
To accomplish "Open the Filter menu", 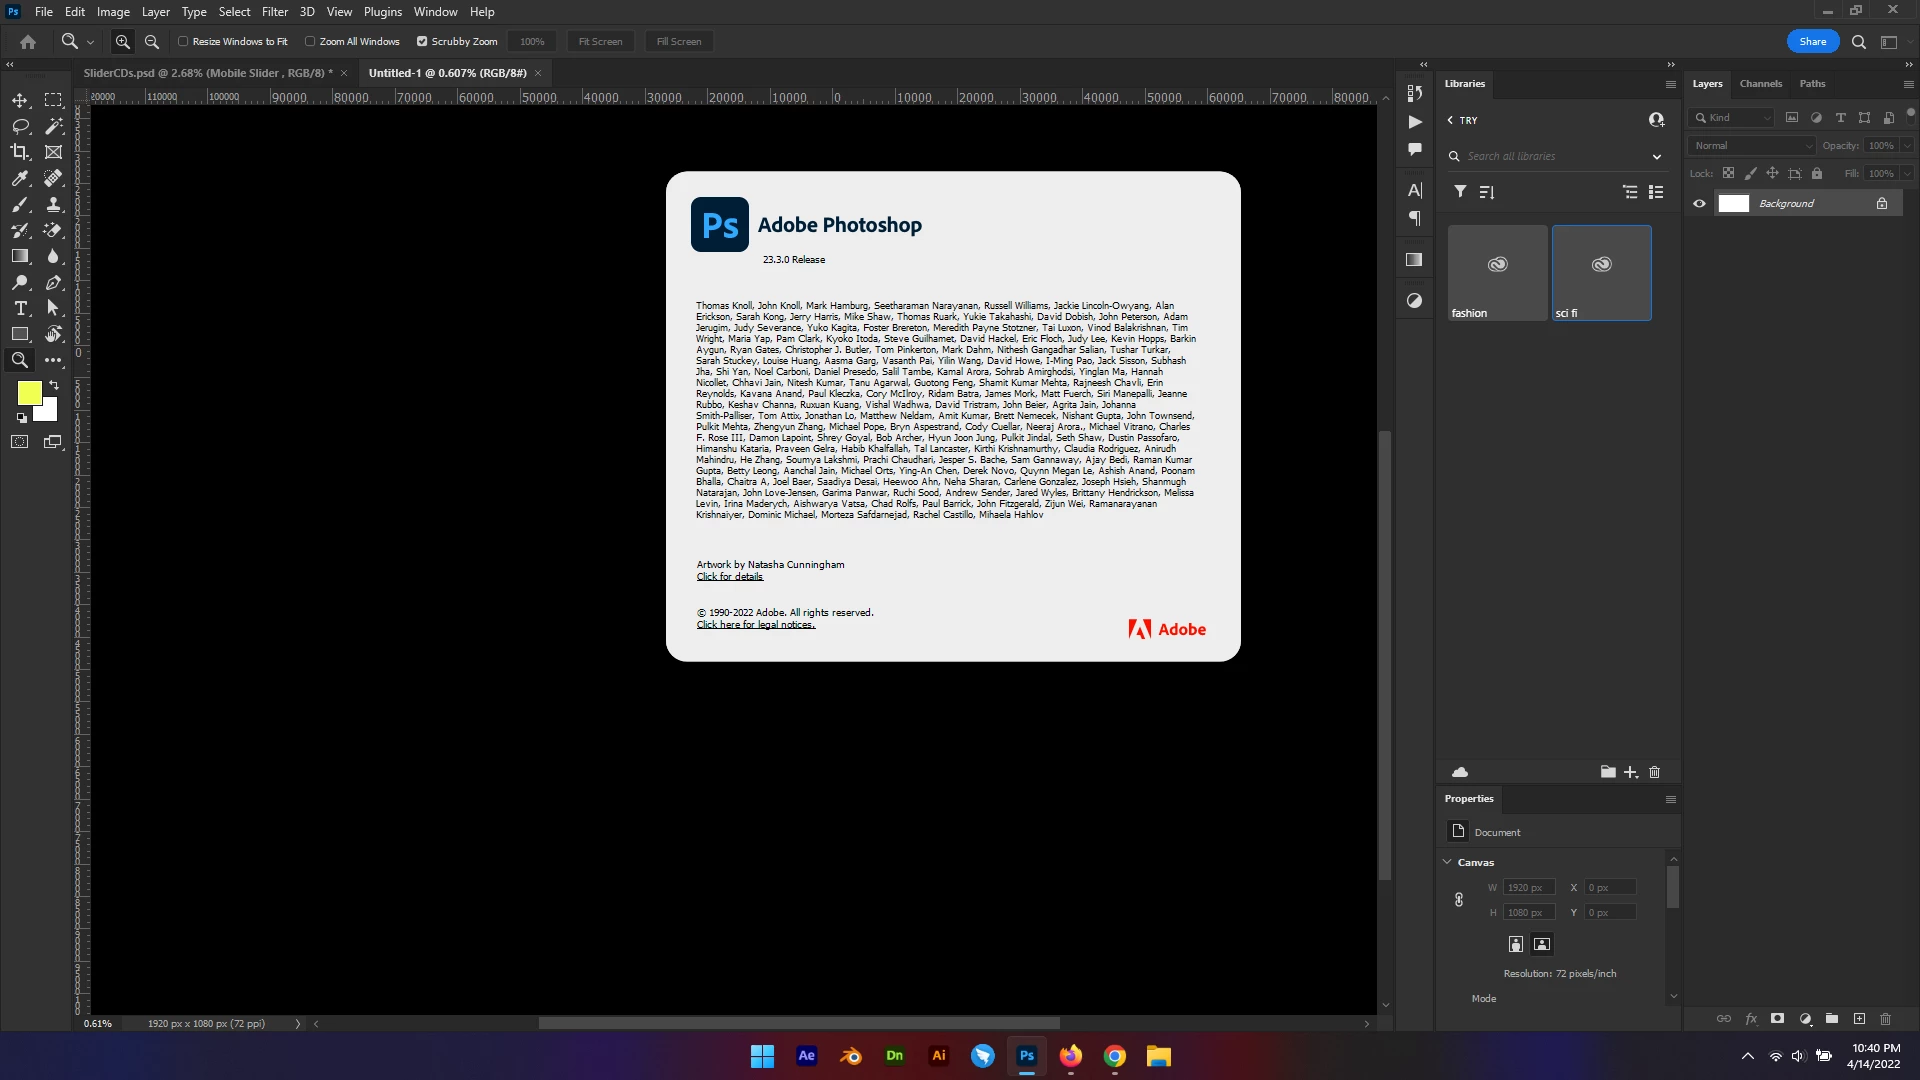I will (274, 12).
